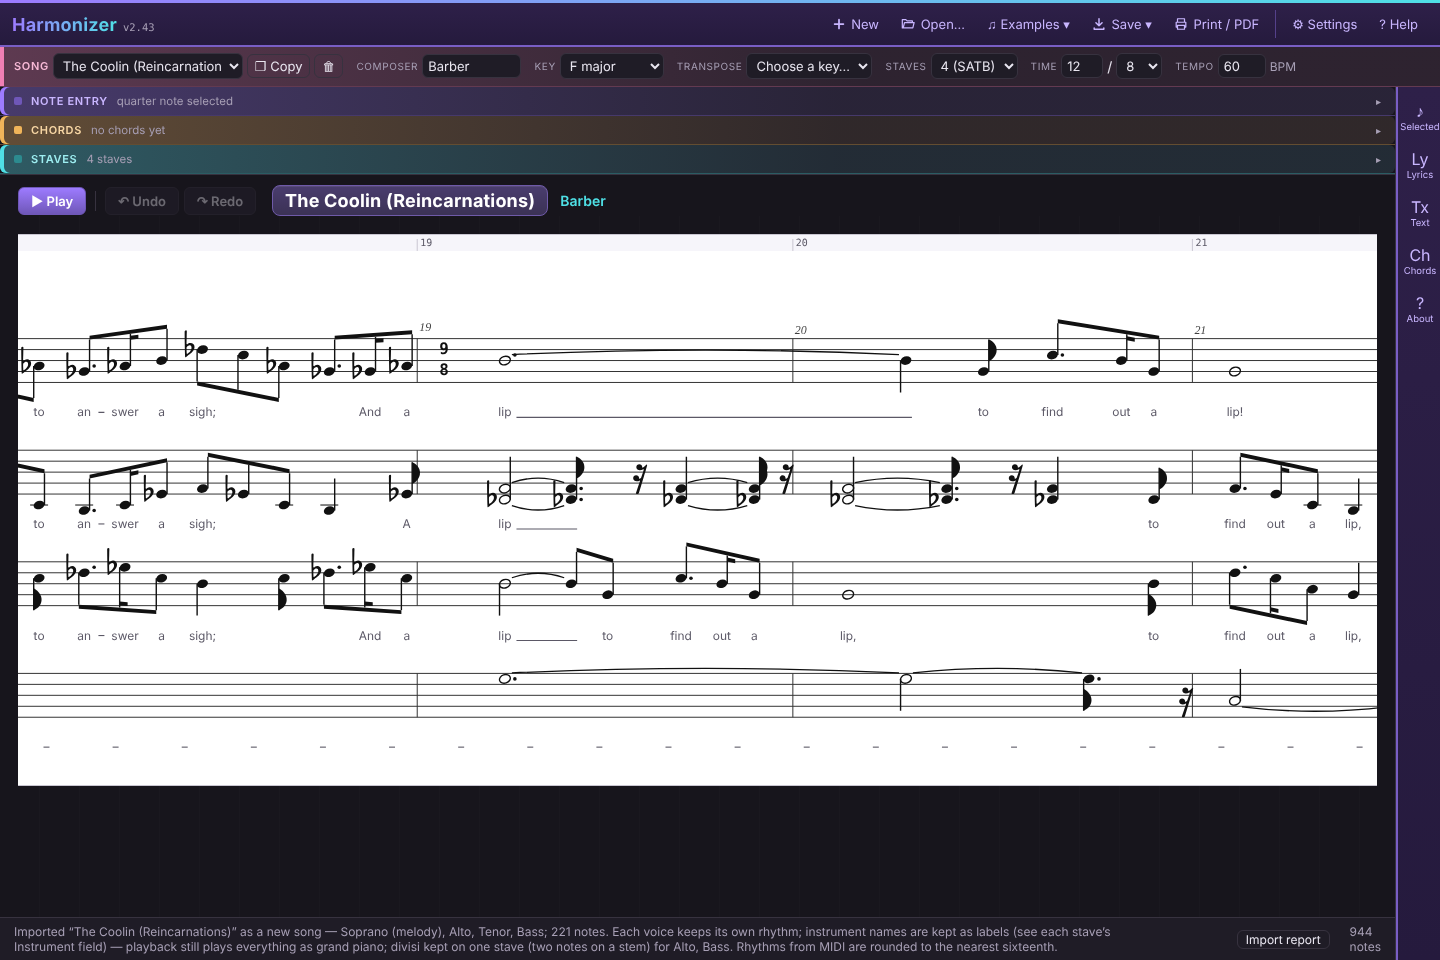Open the Import report
The image size is (1440, 960).
coord(1283,940)
